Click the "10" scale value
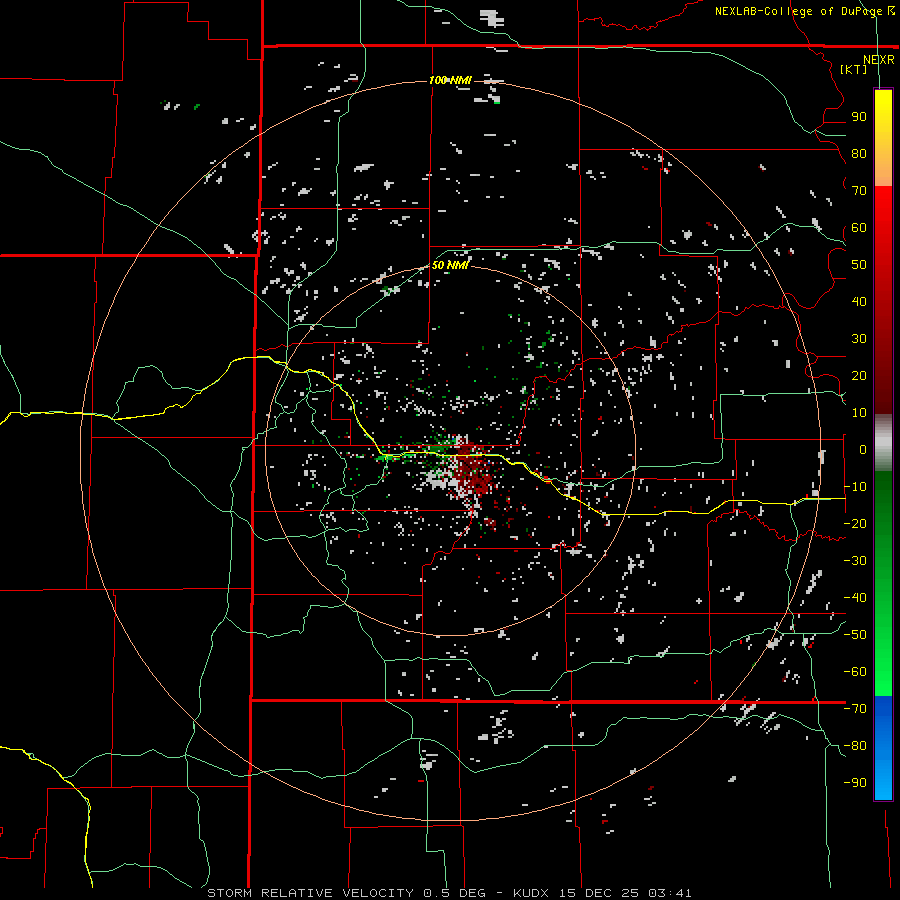 pyautogui.click(x=859, y=413)
